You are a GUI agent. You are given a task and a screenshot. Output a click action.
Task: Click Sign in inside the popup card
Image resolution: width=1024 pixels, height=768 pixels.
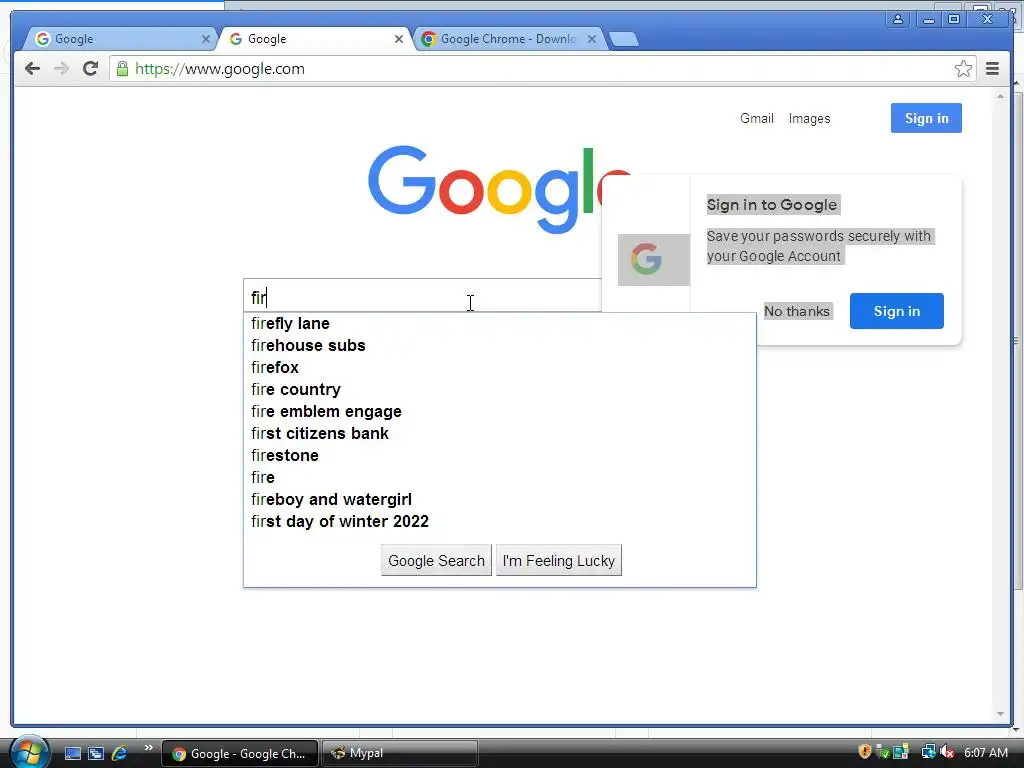(897, 311)
